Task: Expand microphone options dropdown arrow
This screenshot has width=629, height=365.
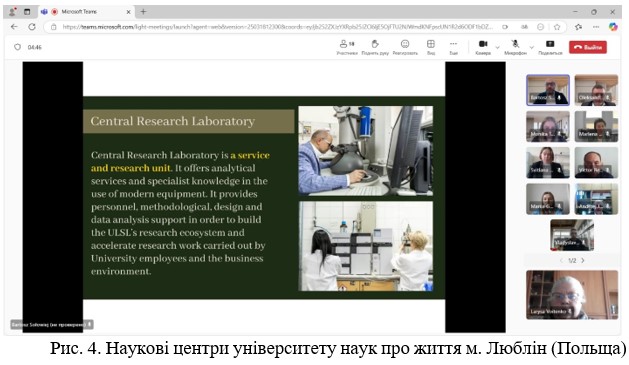Action: [532, 47]
